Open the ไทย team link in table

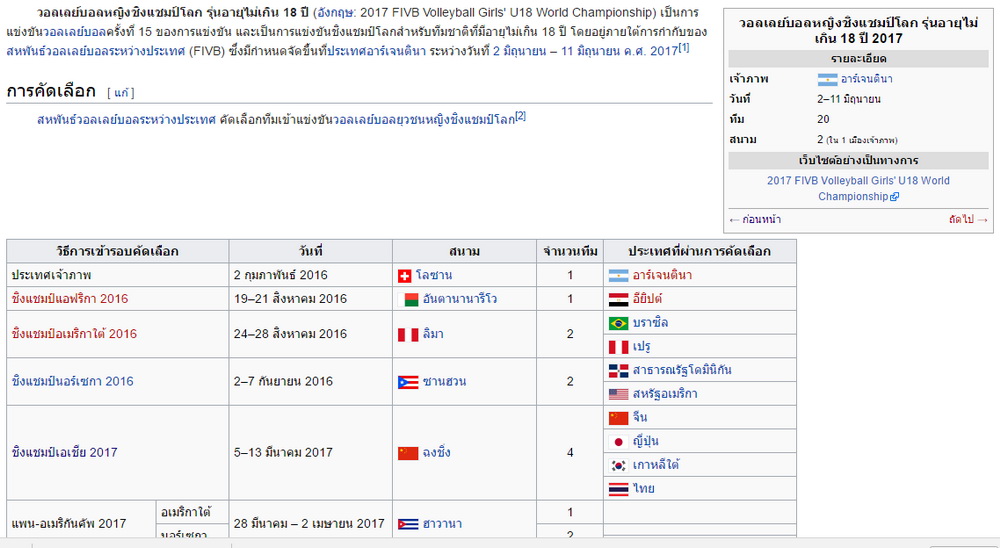pyautogui.click(x=643, y=489)
